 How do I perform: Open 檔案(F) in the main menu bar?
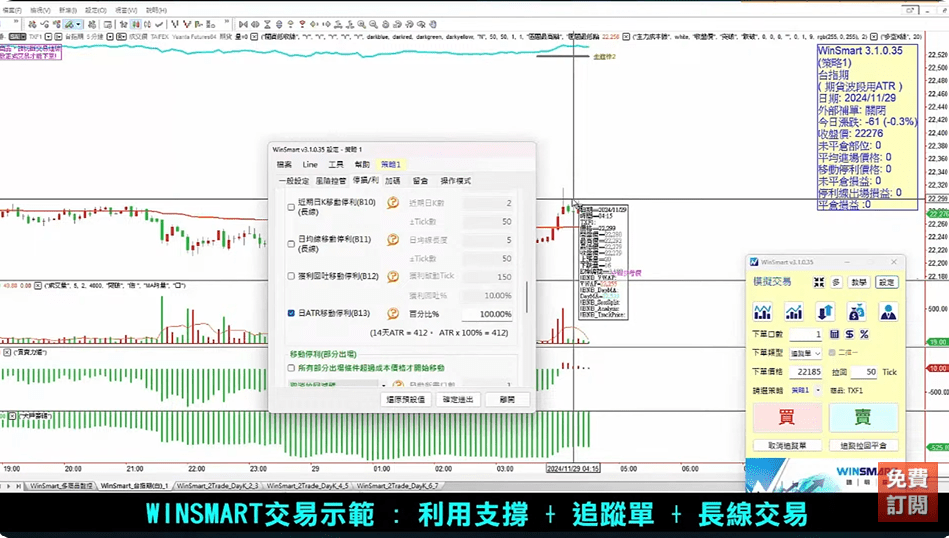pos(11,10)
